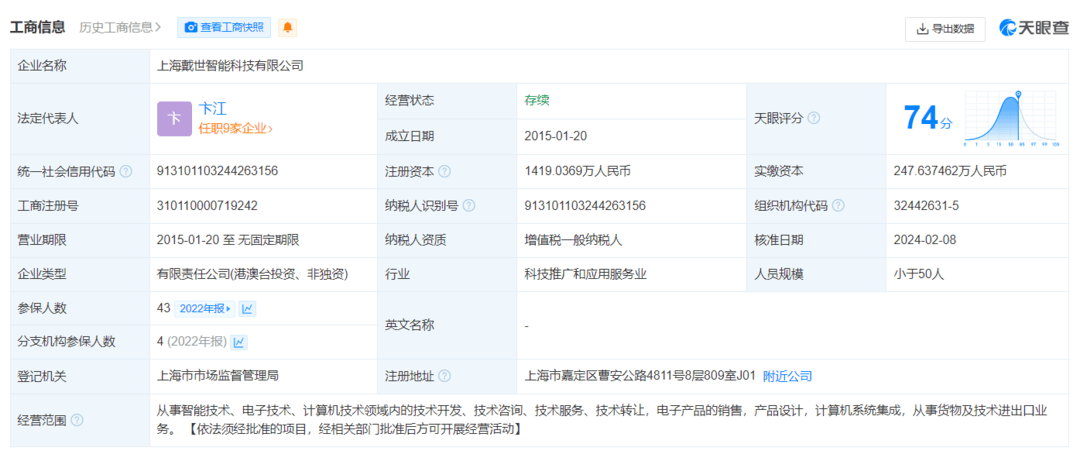Open 查看工商快照 snapshot button
Image resolution: width=1080 pixels, height=461 pixels.
coord(225,28)
